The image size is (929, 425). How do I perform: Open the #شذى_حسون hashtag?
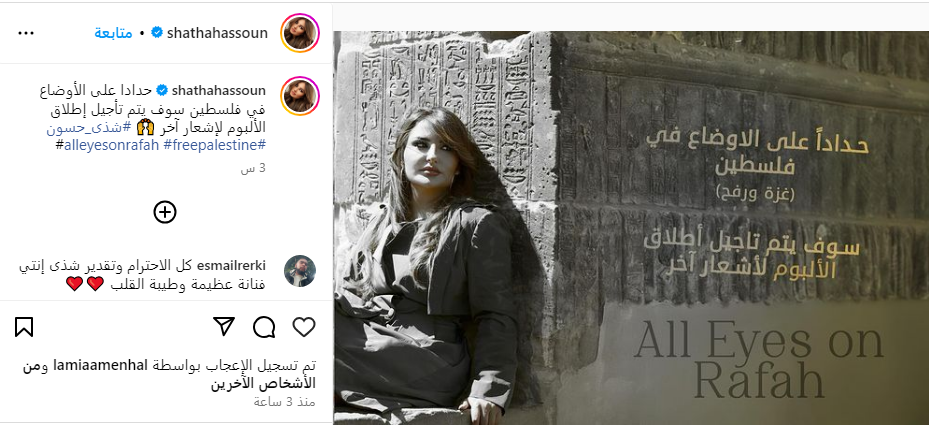[x=85, y=127]
